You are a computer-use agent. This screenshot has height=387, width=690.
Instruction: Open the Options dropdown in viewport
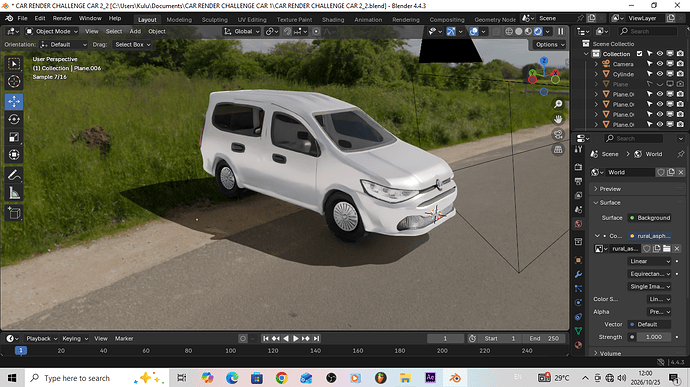[550, 44]
